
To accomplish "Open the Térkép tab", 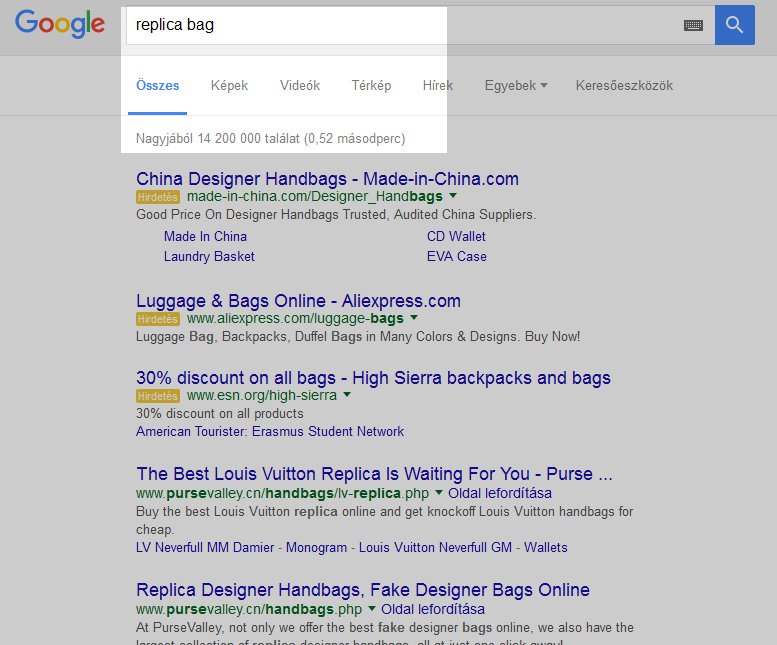I will point(371,85).
